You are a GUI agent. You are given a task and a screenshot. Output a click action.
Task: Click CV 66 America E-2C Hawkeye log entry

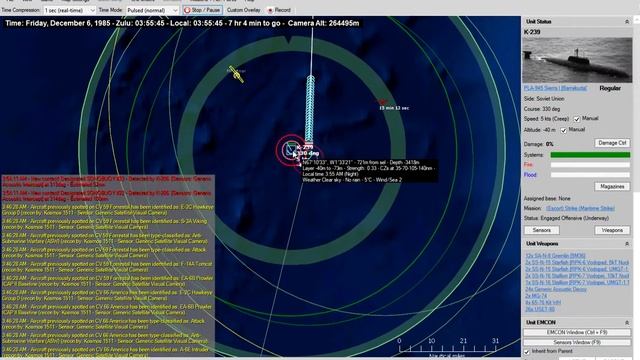[x=107, y=296]
